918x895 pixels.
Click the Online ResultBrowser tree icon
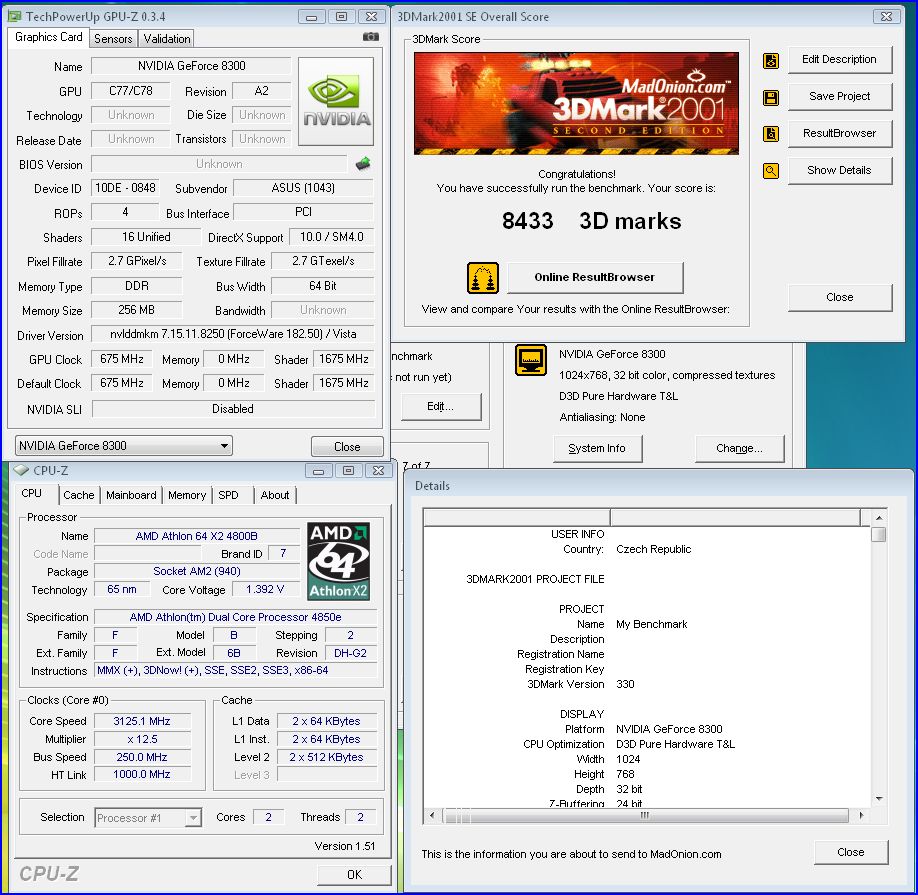pyautogui.click(x=483, y=278)
